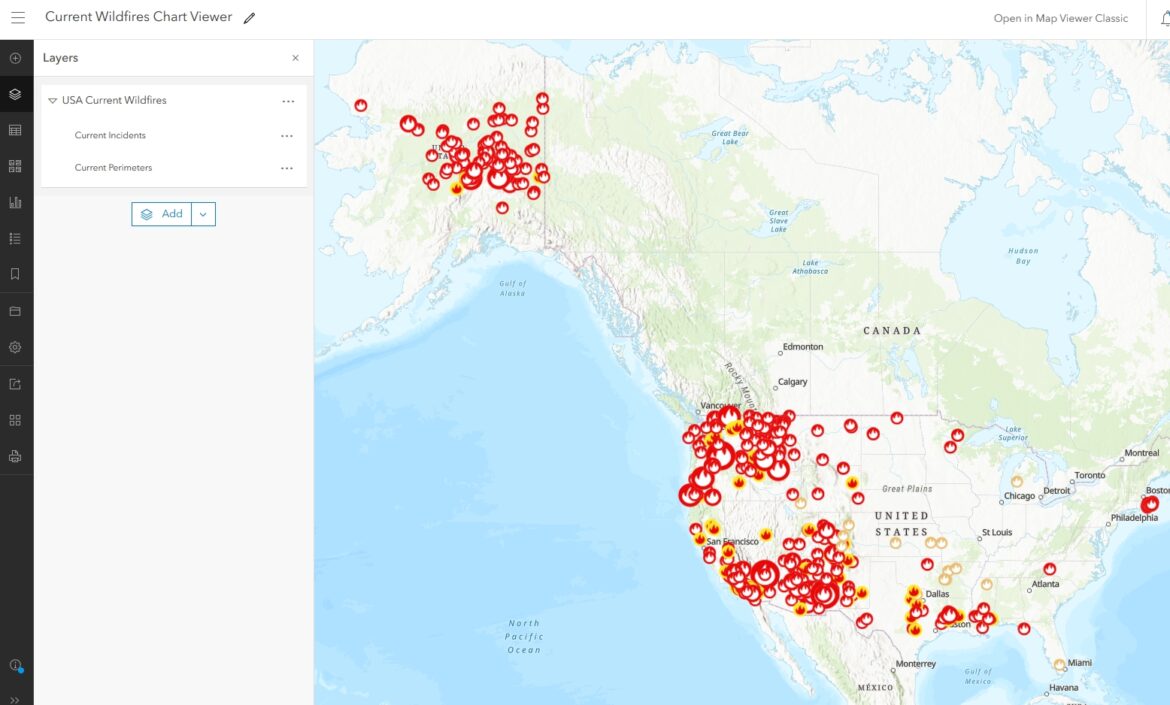Open the Basemap chooser icon
This screenshot has width=1170, height=705.
coord(15,166)
